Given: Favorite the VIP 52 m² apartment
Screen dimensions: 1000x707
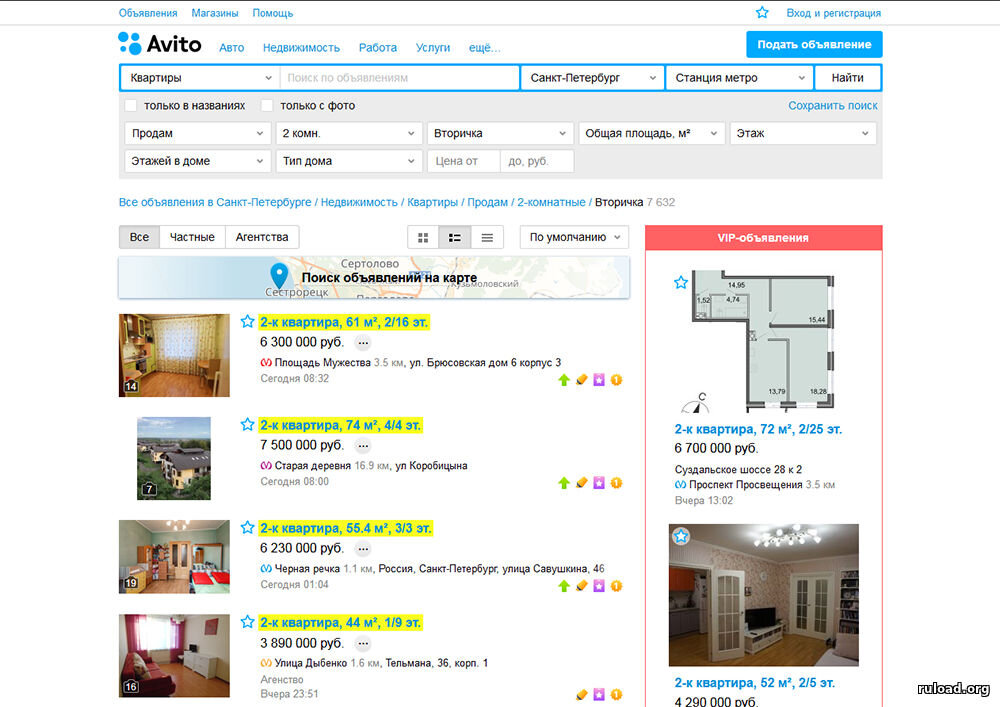Looking at the screenshot, I should pyautogui.click(x=681, y=536).
